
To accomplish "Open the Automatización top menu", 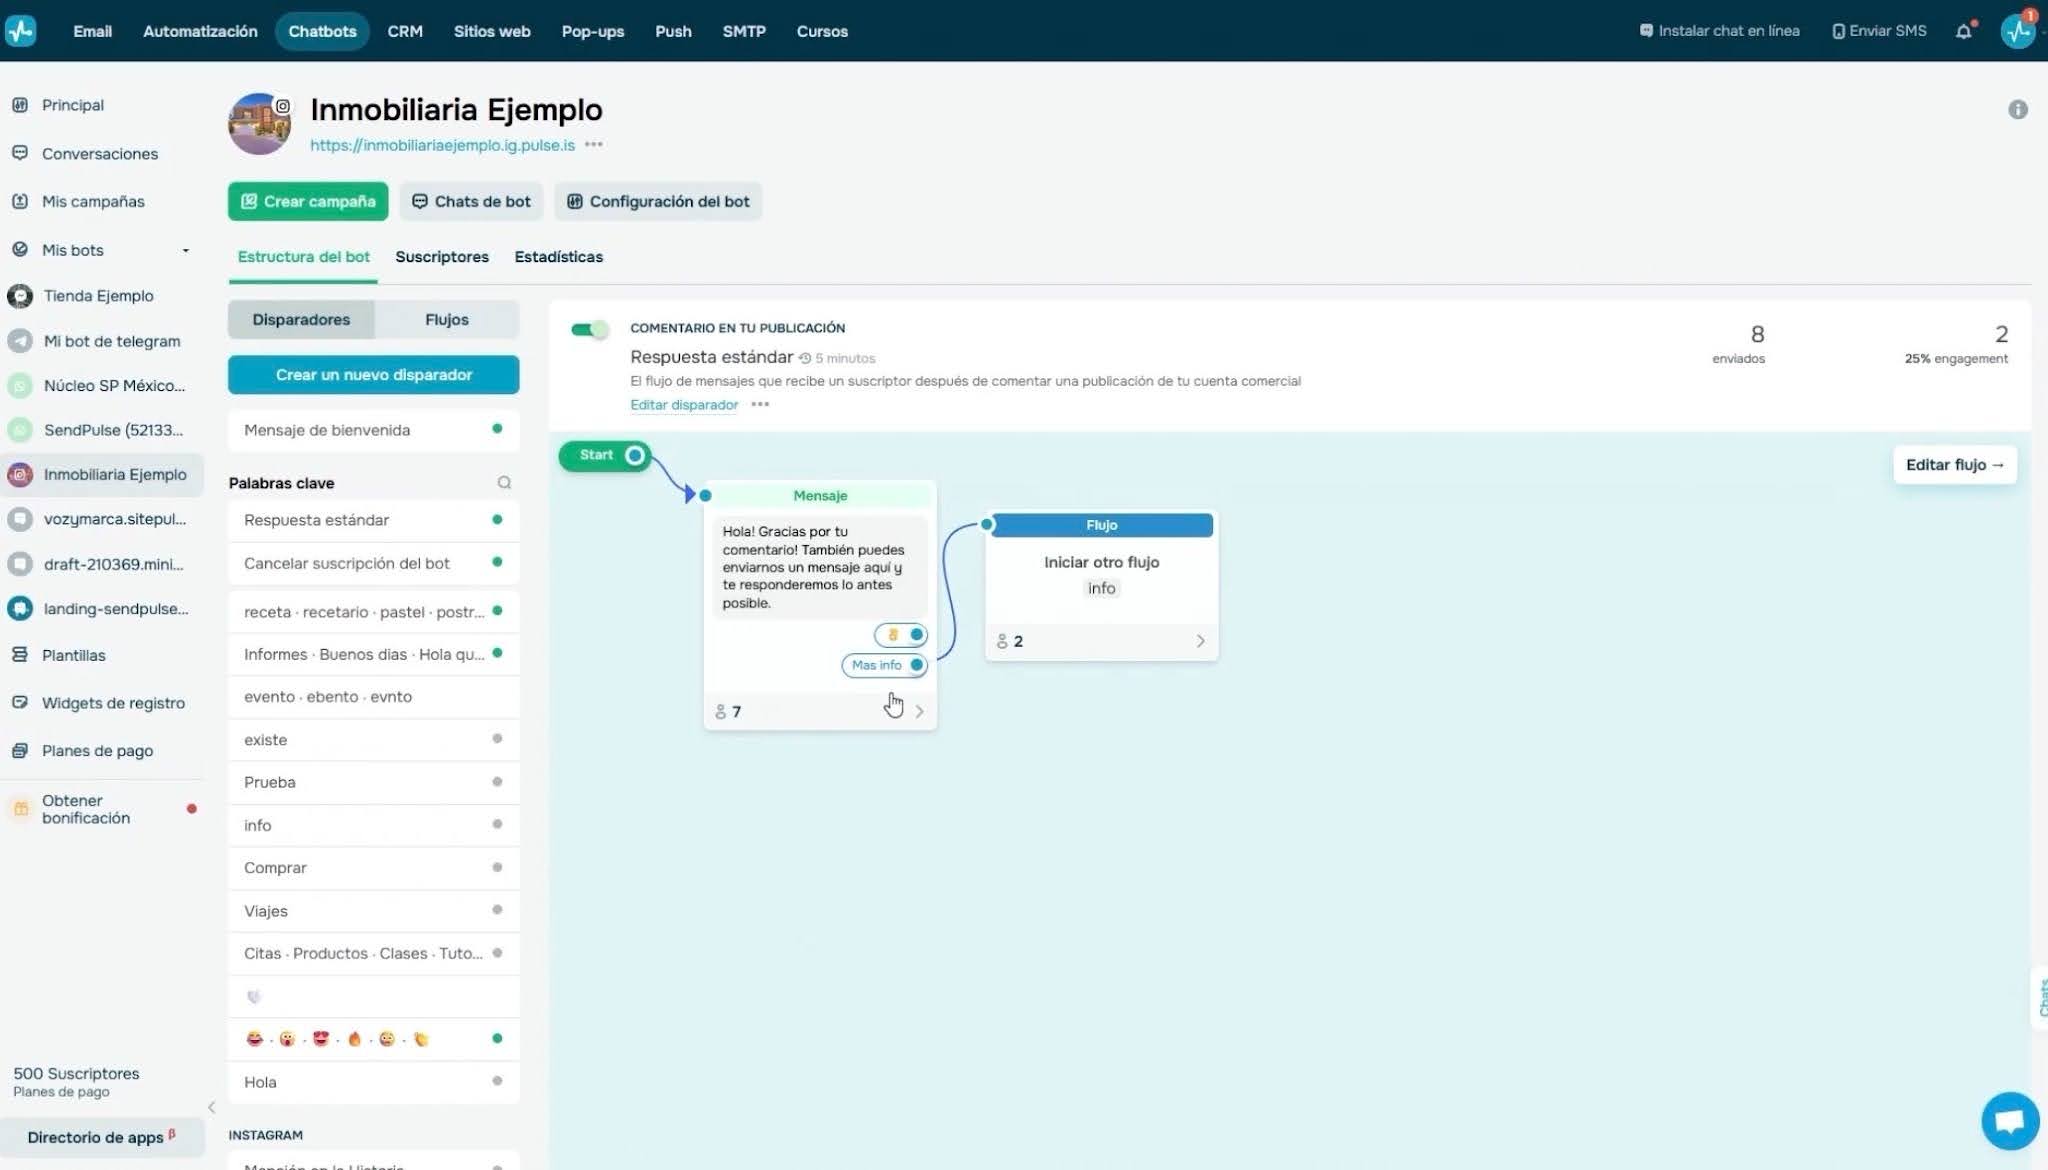I will point(200,31).
